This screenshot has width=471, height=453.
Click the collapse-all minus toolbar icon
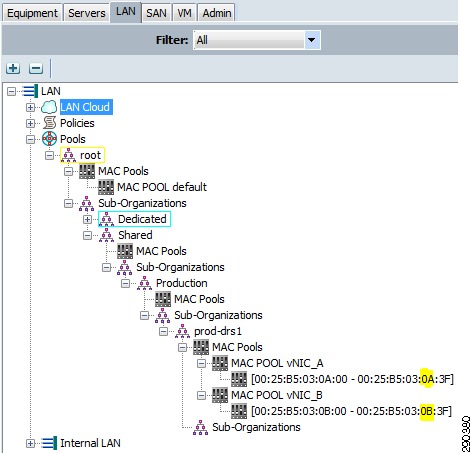click(x=36, y=68)
